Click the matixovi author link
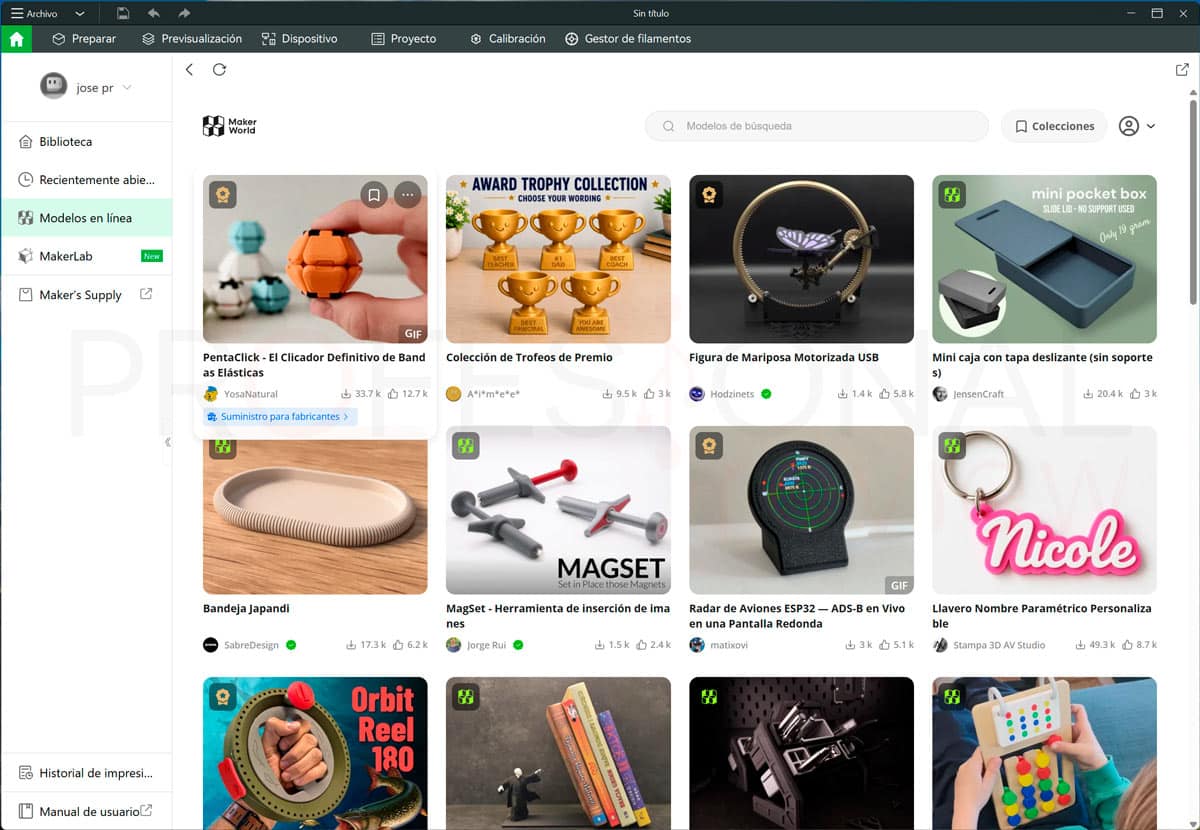 click(729, 645)
